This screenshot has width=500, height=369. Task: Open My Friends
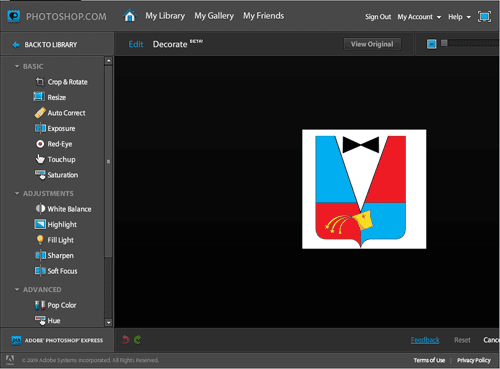(x=263, y=16)
